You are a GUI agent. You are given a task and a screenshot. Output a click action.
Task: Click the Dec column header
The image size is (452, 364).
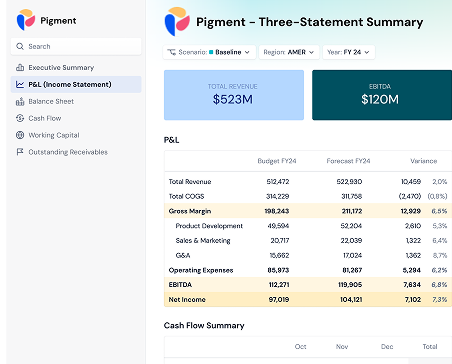pos(387,347)
